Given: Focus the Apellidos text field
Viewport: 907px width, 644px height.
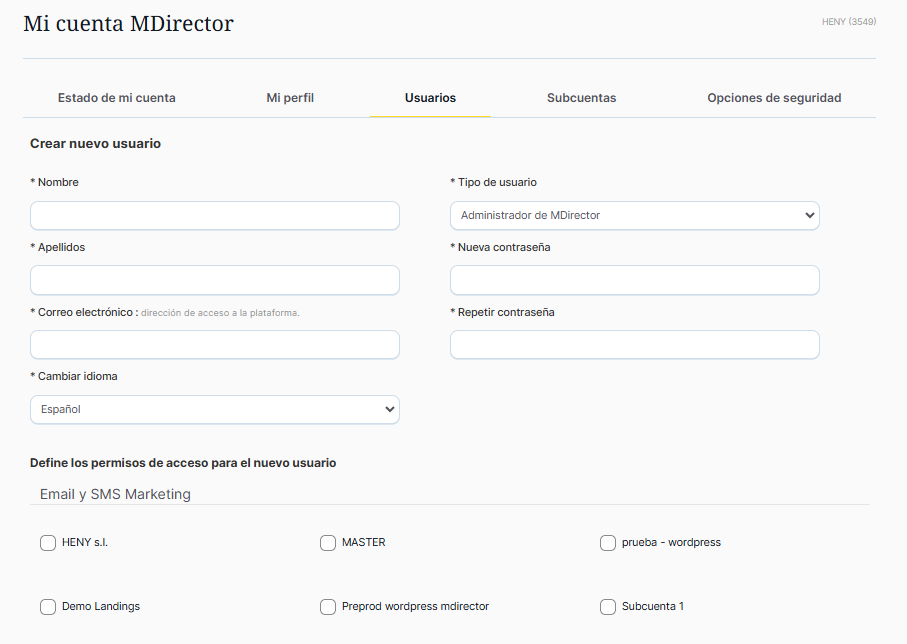Looking at the screenshot, I should (214, 281).
